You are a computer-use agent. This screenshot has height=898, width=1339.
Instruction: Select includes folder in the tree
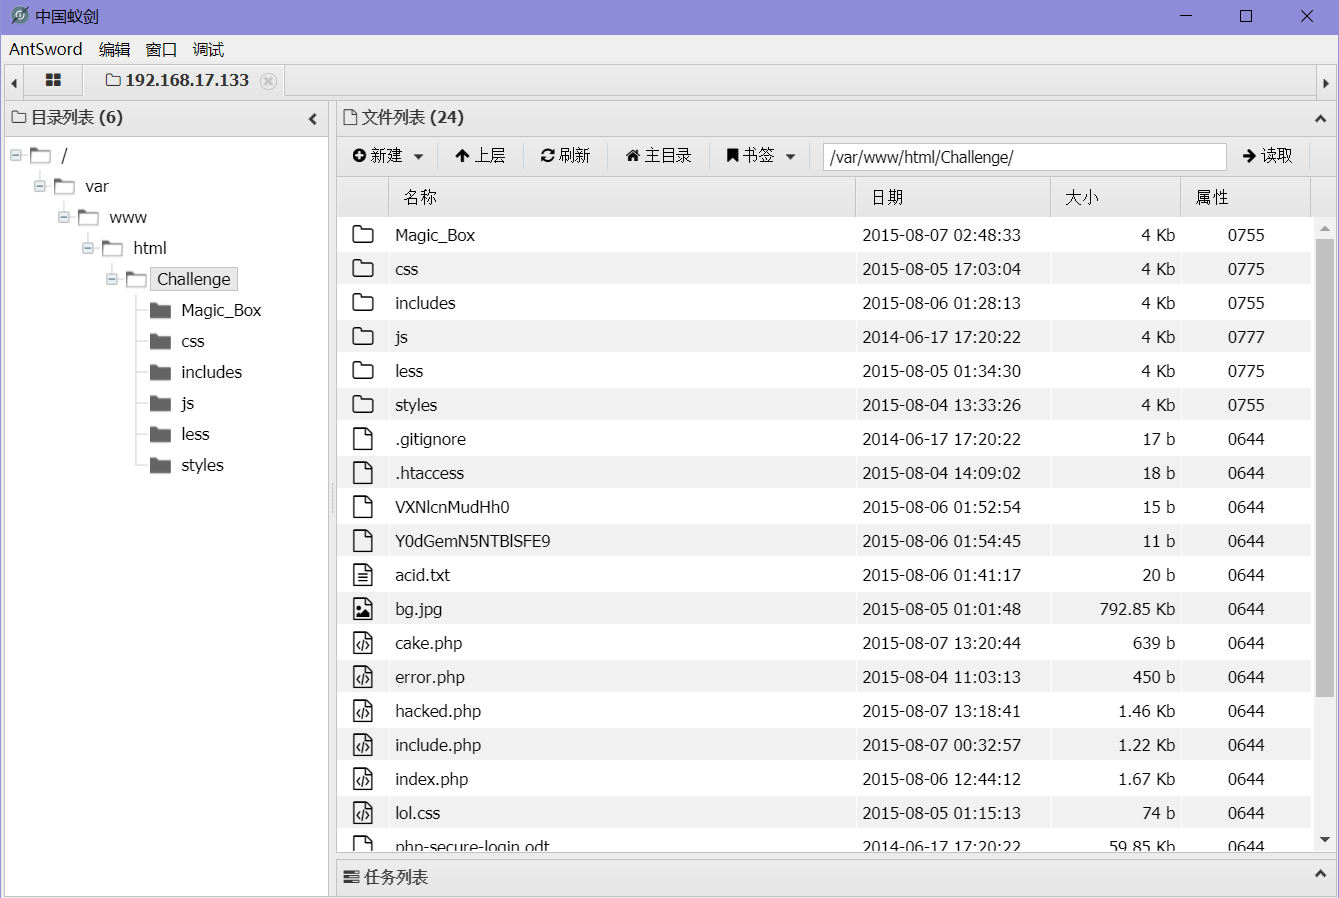point(211,372)
